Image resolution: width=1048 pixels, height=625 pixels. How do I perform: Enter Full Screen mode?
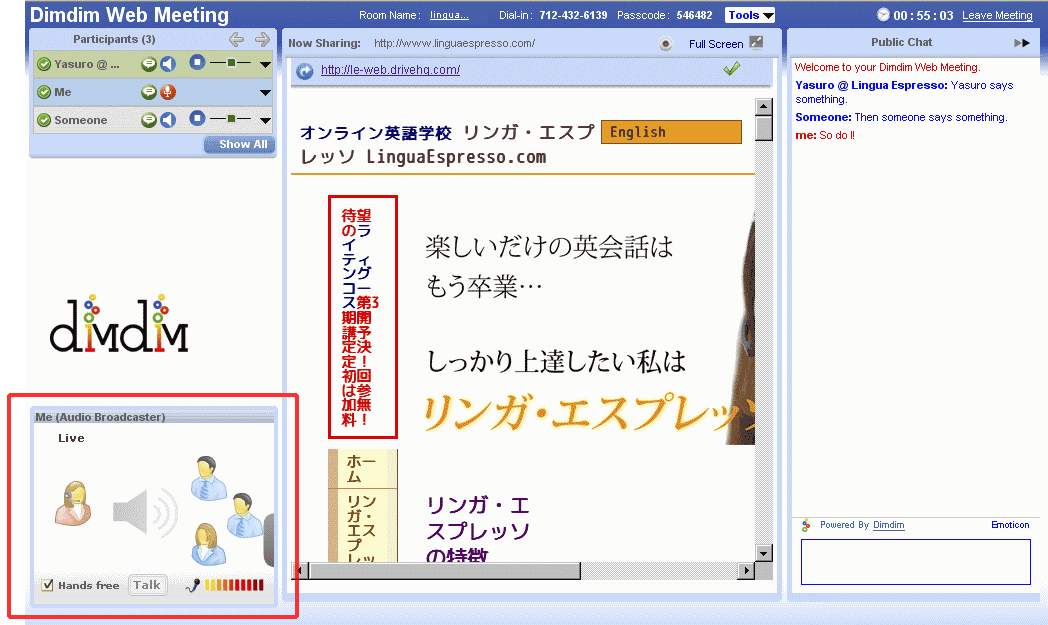(716, 44)
